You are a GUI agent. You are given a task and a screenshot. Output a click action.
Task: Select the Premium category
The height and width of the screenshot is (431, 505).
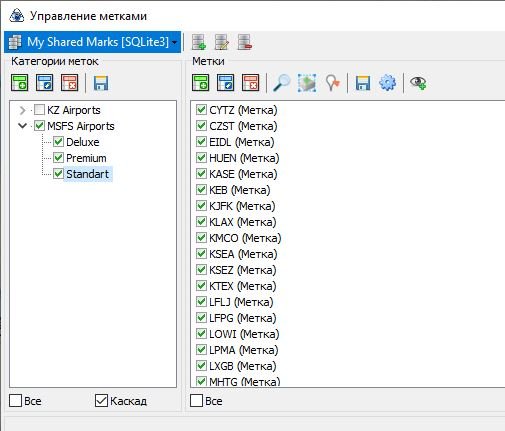click(86, 158)
